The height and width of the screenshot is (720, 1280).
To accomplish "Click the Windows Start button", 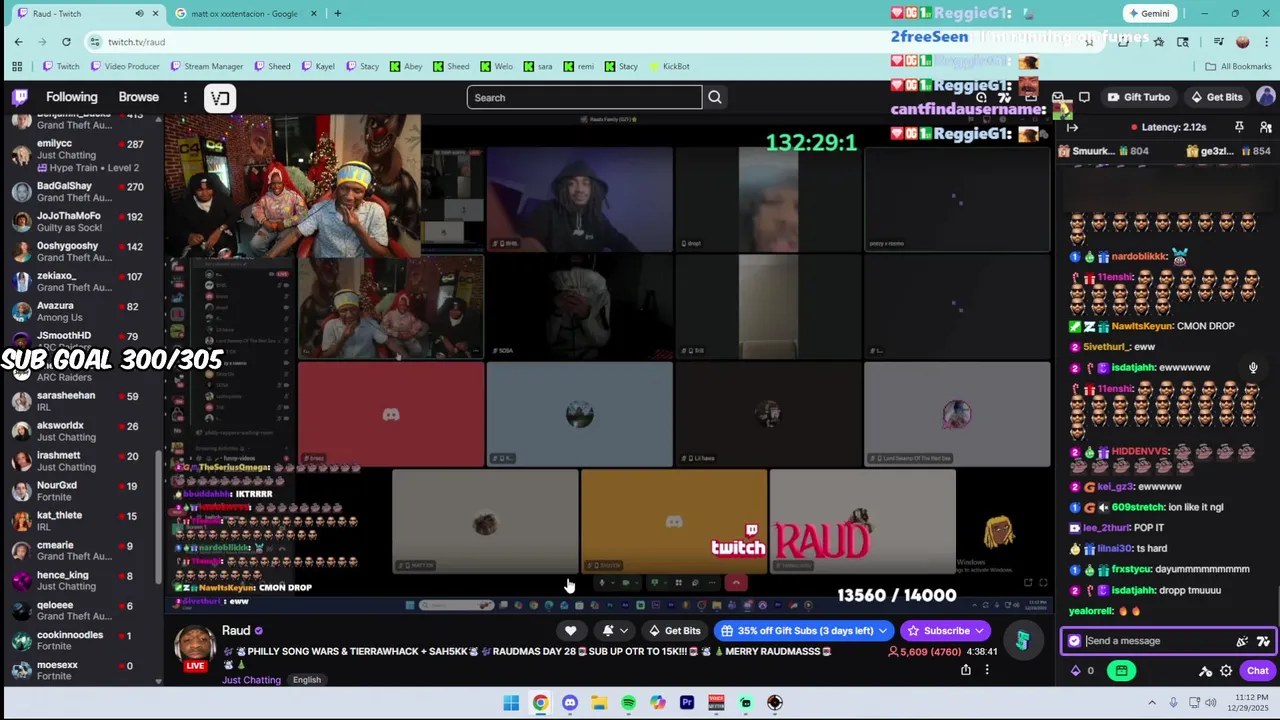I will 511,703.
